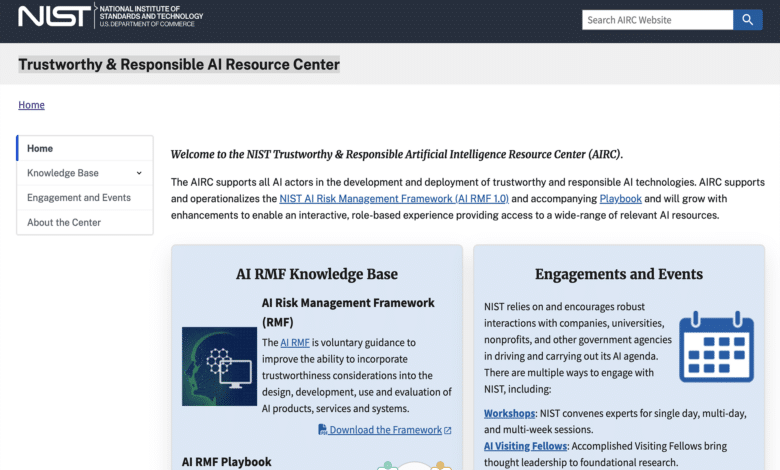Click the italic Welcome to the NIST AIRC sentence
780x470 pixels.
396,154
